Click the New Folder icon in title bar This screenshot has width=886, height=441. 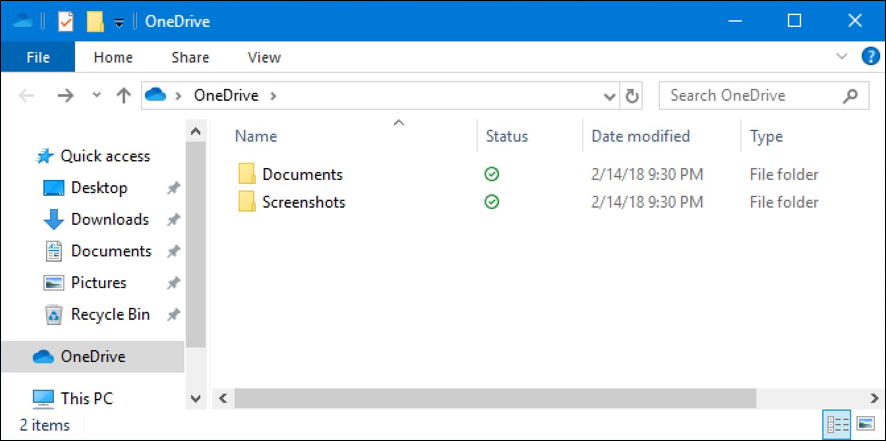pyautogui.click(x=95, y=21)
